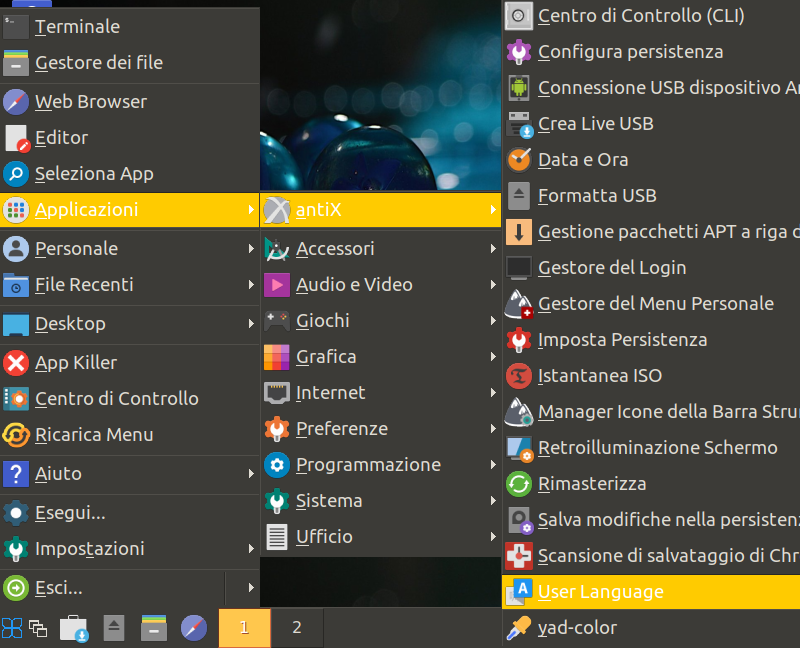Viewport: 800px width, 648px height.
Task: Click Gestore del Menu Personale icon
Action: tap(519, 304)
